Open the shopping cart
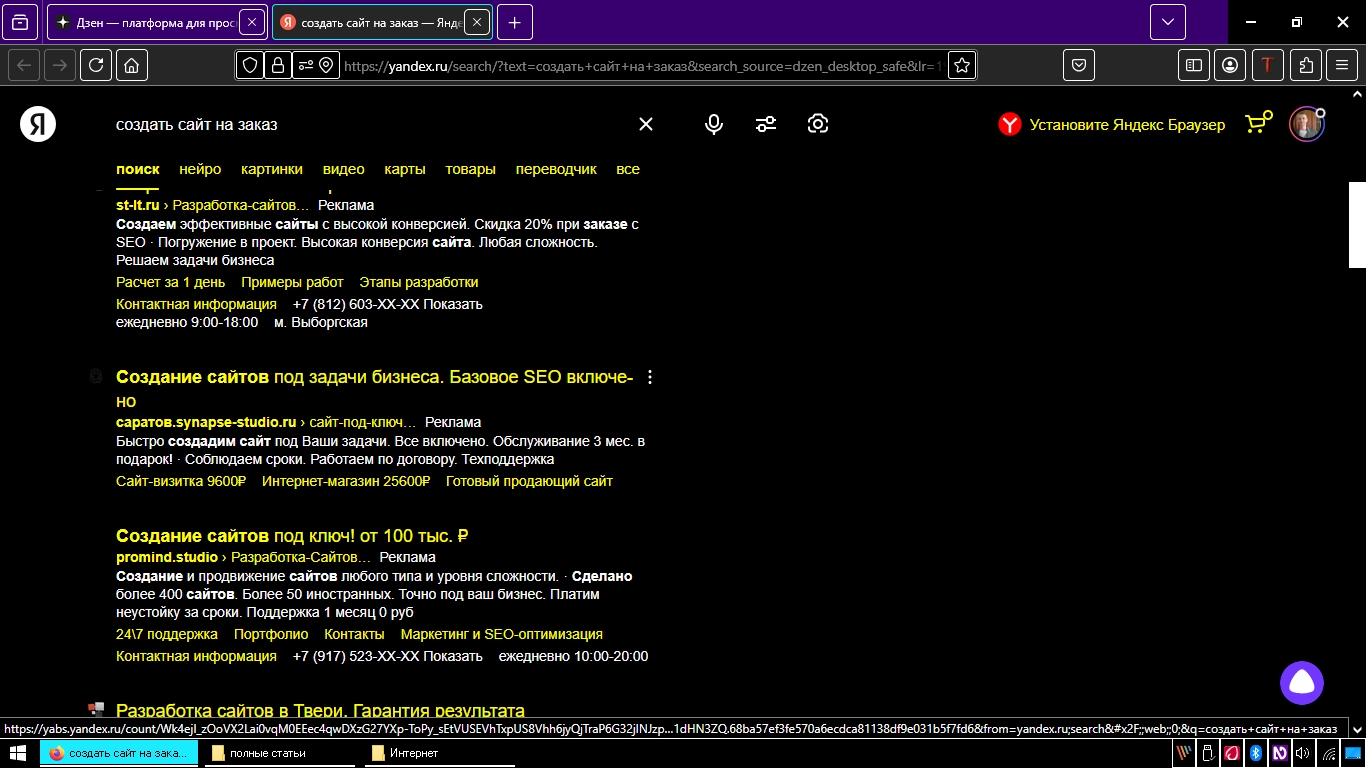Viewport: 1366px width, 768px height. (x=1257, y=123)
